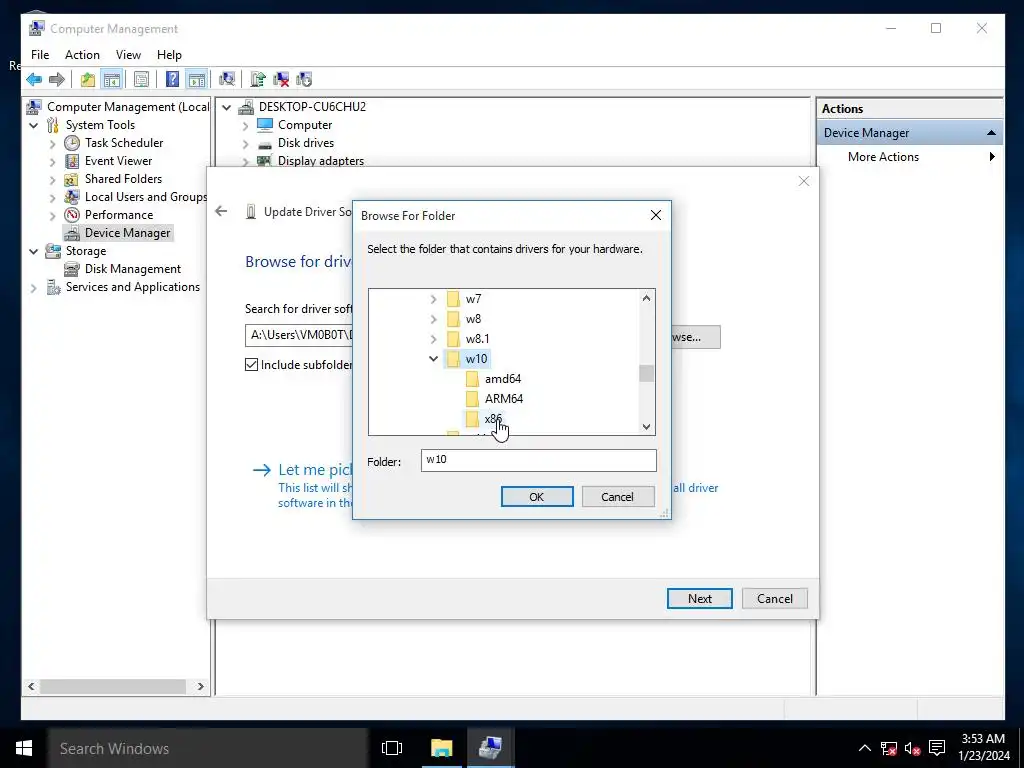This screenshot has height=768, width=1024.
Task: Click the Up One Level folder icon
Action: tap(88, 80)
